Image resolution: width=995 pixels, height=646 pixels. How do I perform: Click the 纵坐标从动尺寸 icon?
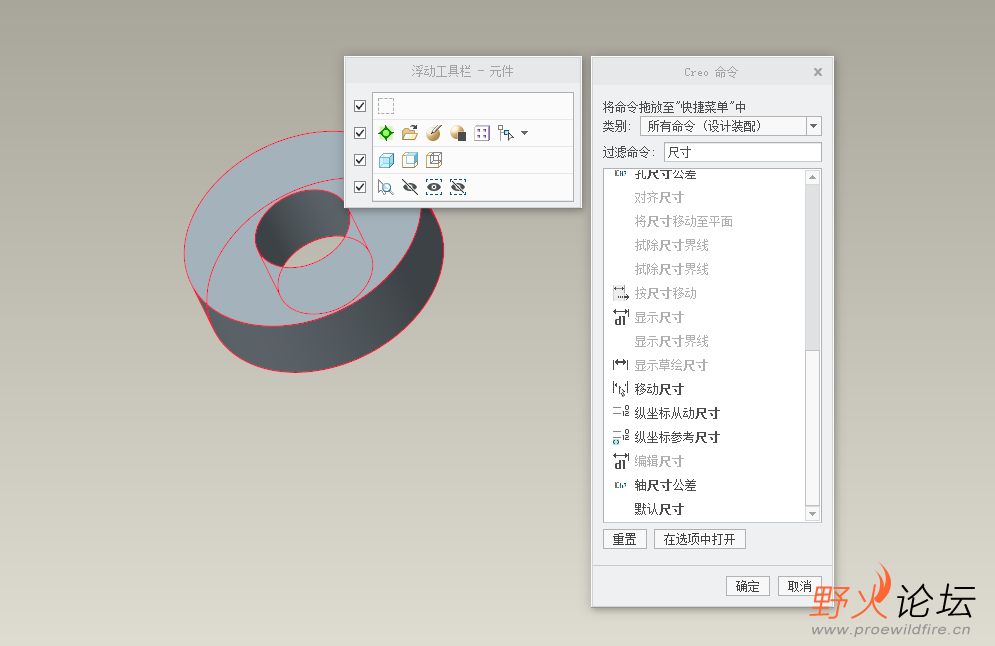click(621, 412)
